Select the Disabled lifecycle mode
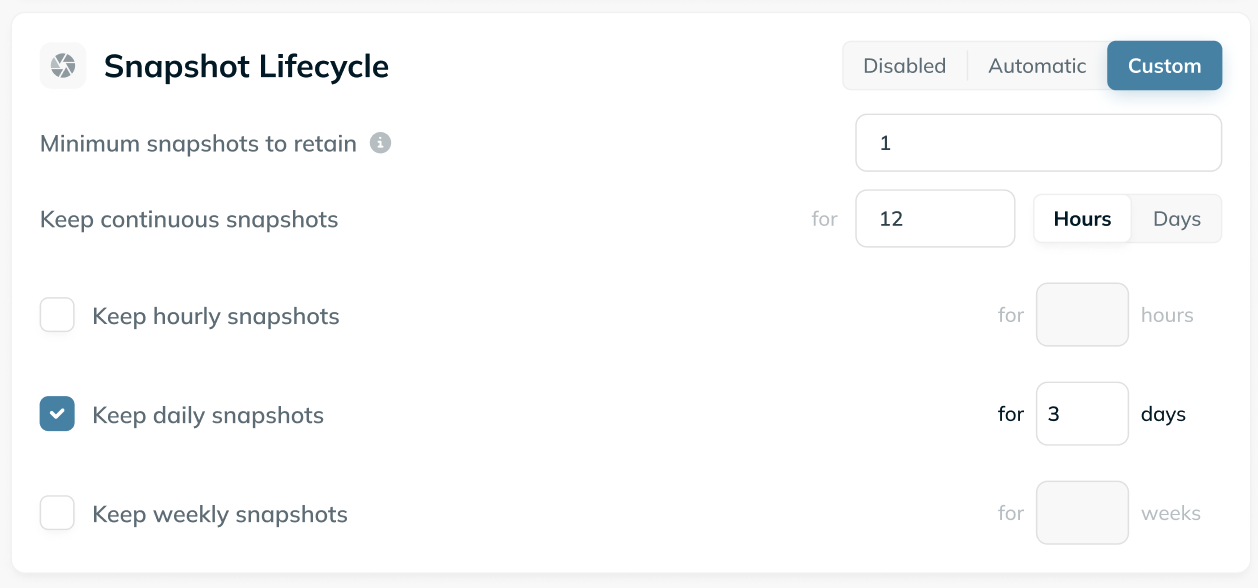The height and width of the screenshot is (588, 1258). [904, 65]
